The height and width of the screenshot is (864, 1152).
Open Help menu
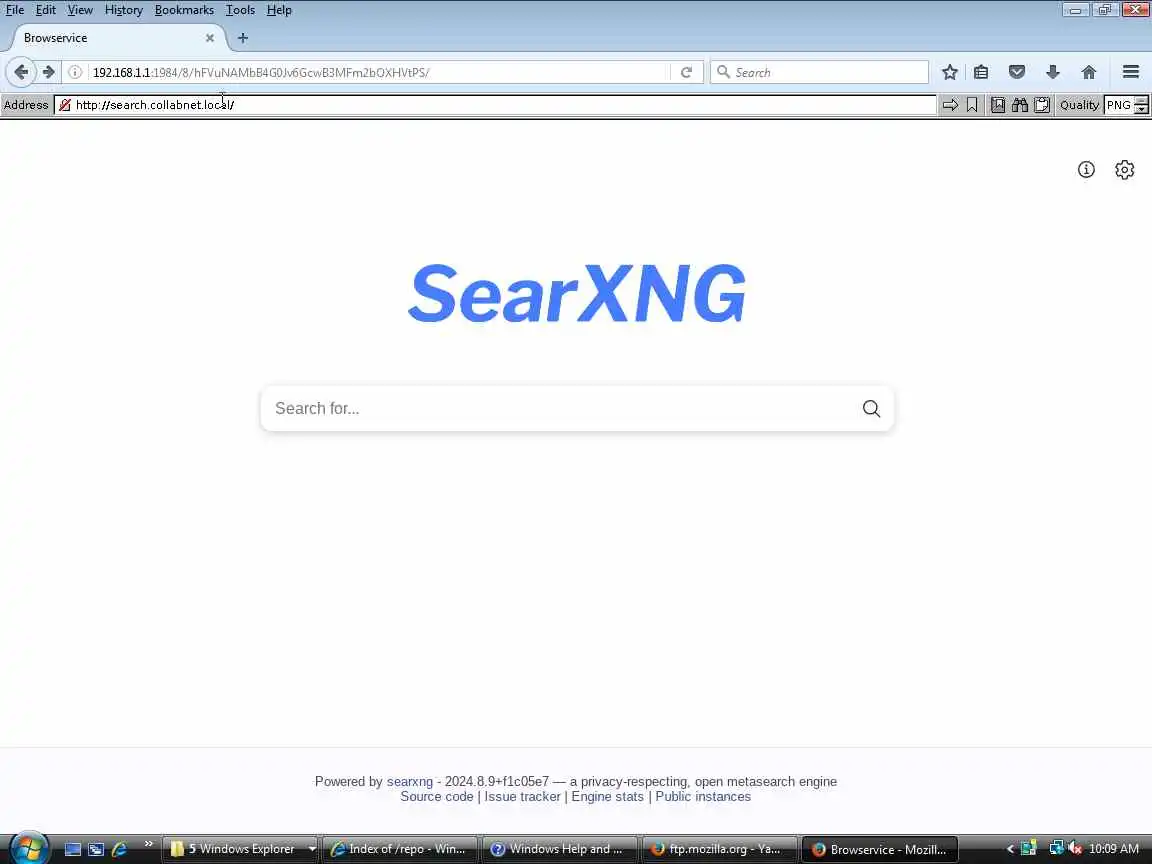pos(279,10)
